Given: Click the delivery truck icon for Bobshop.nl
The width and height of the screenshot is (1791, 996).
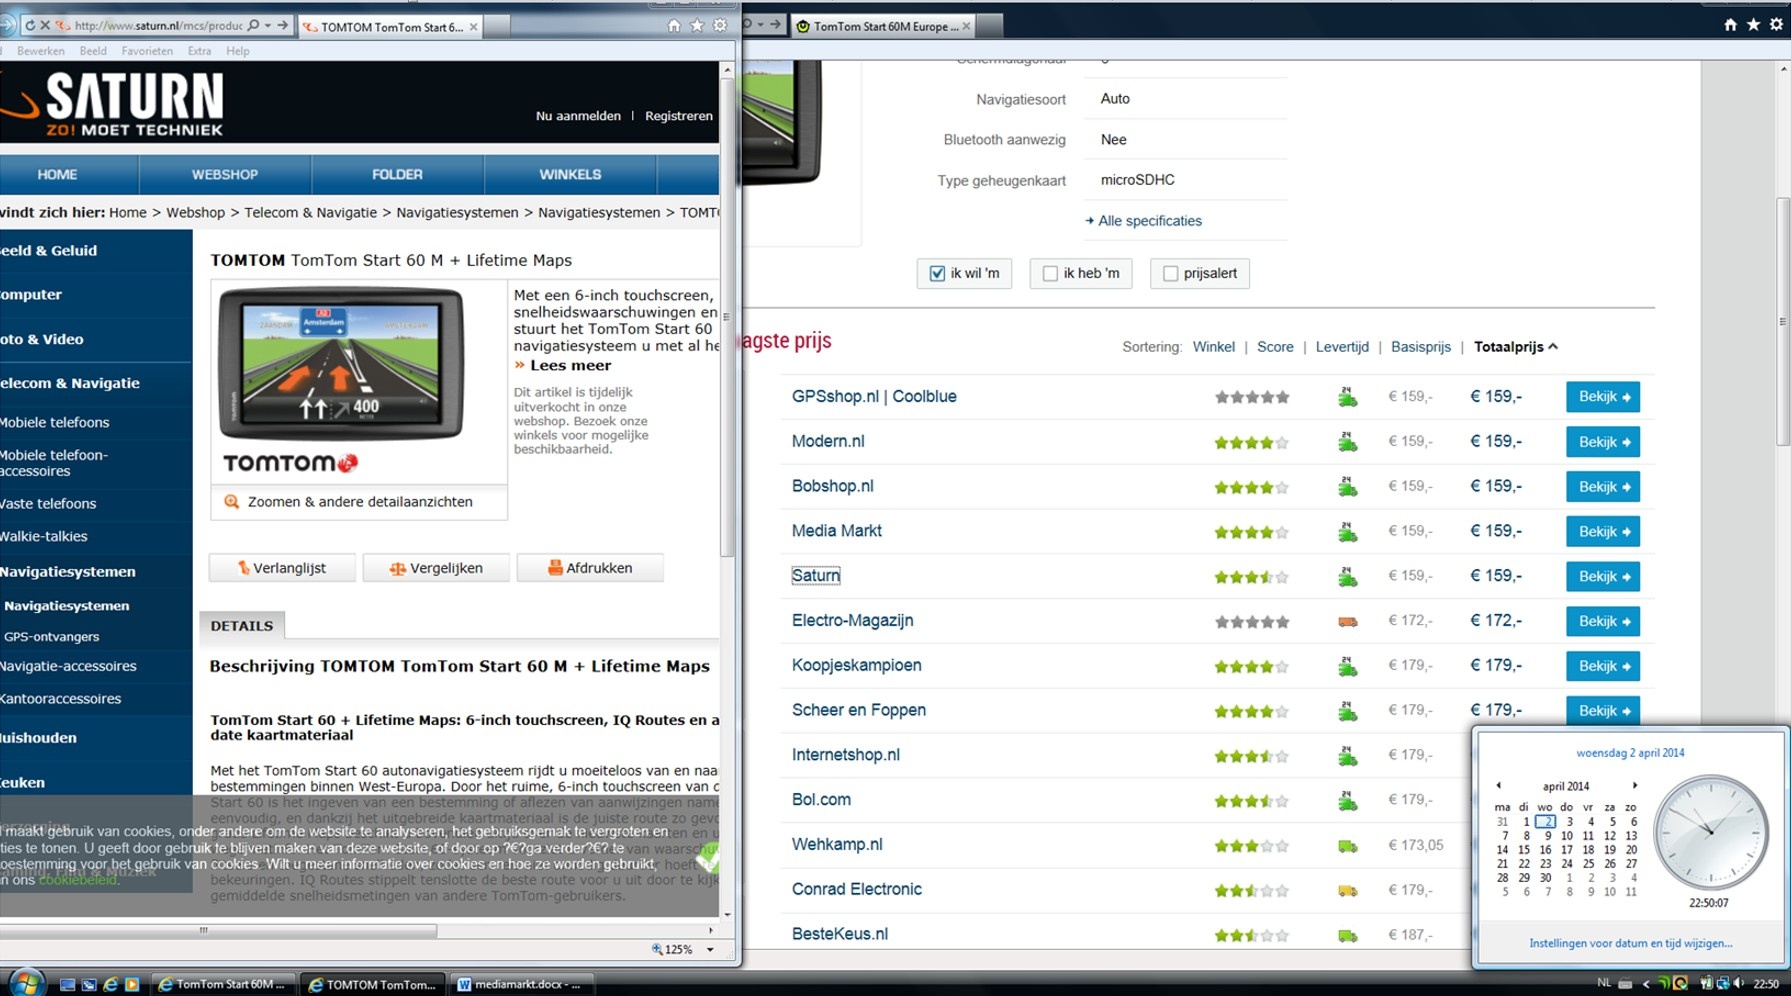Looking at the screenshot, I should 1348,487.
